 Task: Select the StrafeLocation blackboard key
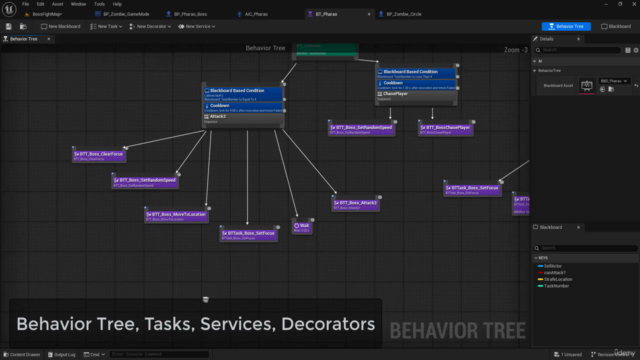558,280
